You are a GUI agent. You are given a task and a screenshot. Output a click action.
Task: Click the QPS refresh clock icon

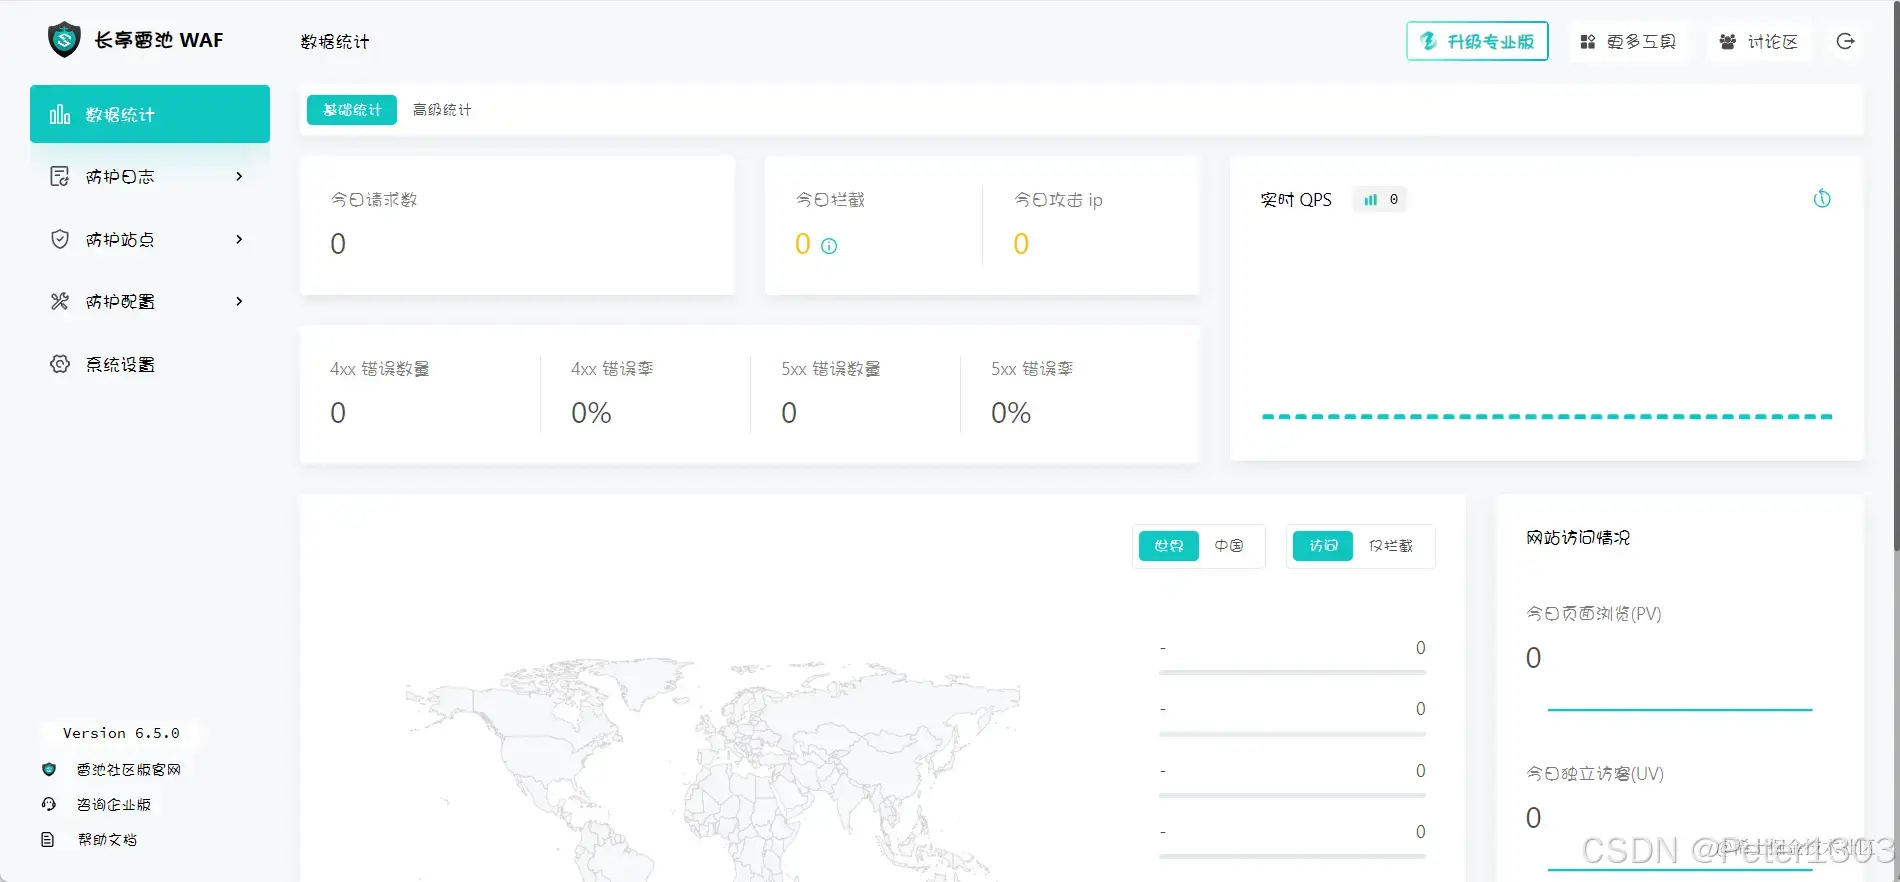1822,199
